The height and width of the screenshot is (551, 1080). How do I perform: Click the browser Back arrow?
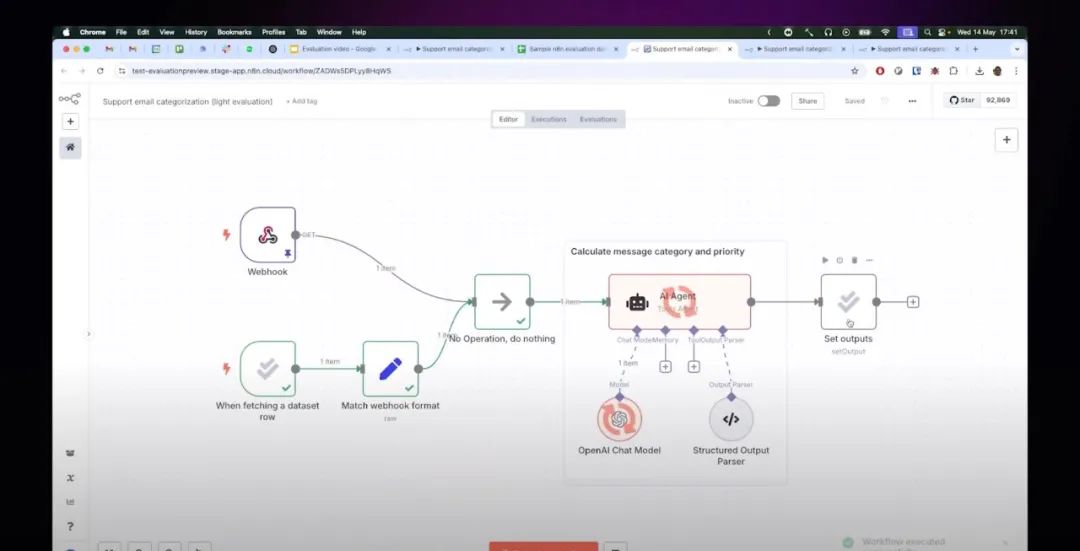(64, 71)
